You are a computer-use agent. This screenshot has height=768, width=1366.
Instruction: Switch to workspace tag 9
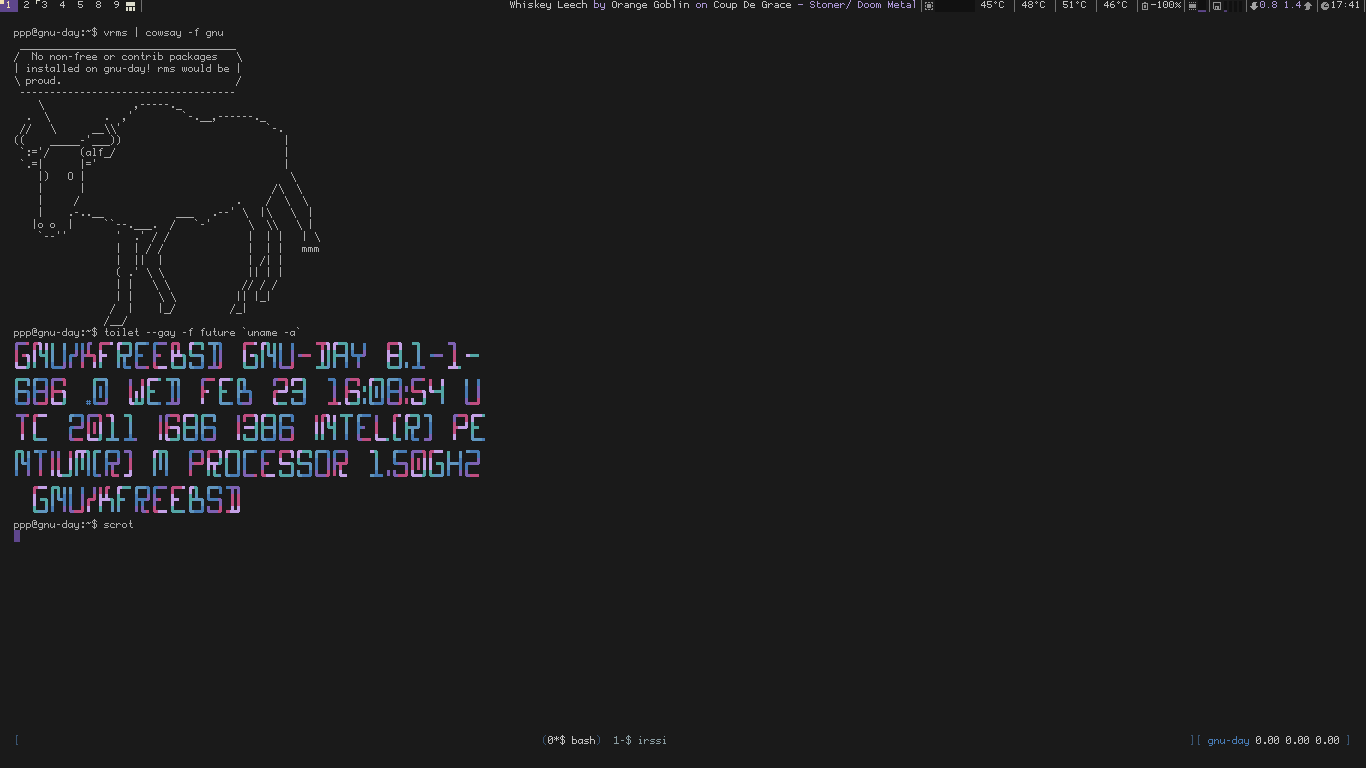click(116, 5)
